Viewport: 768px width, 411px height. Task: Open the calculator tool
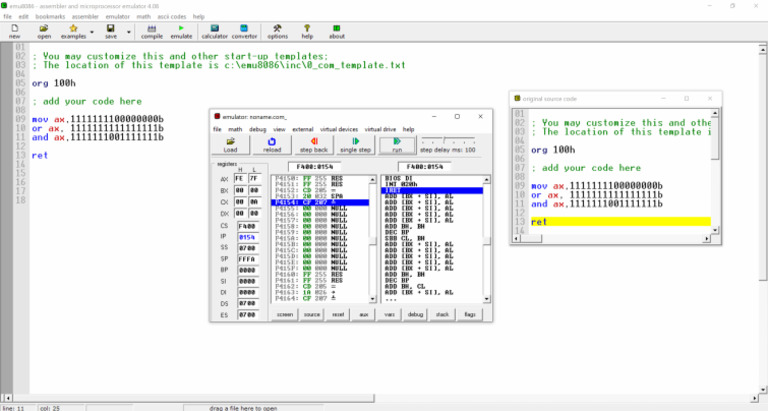(215, 31)
